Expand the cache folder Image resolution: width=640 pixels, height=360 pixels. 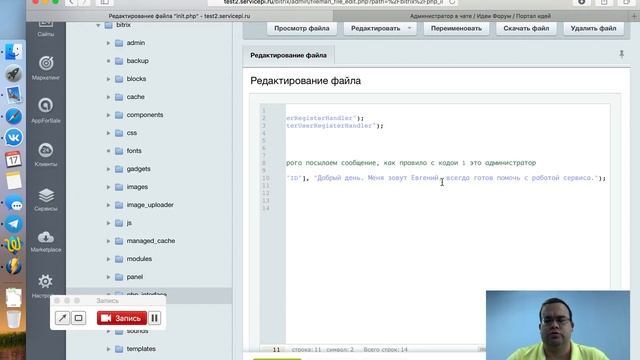tap(108, 97)
